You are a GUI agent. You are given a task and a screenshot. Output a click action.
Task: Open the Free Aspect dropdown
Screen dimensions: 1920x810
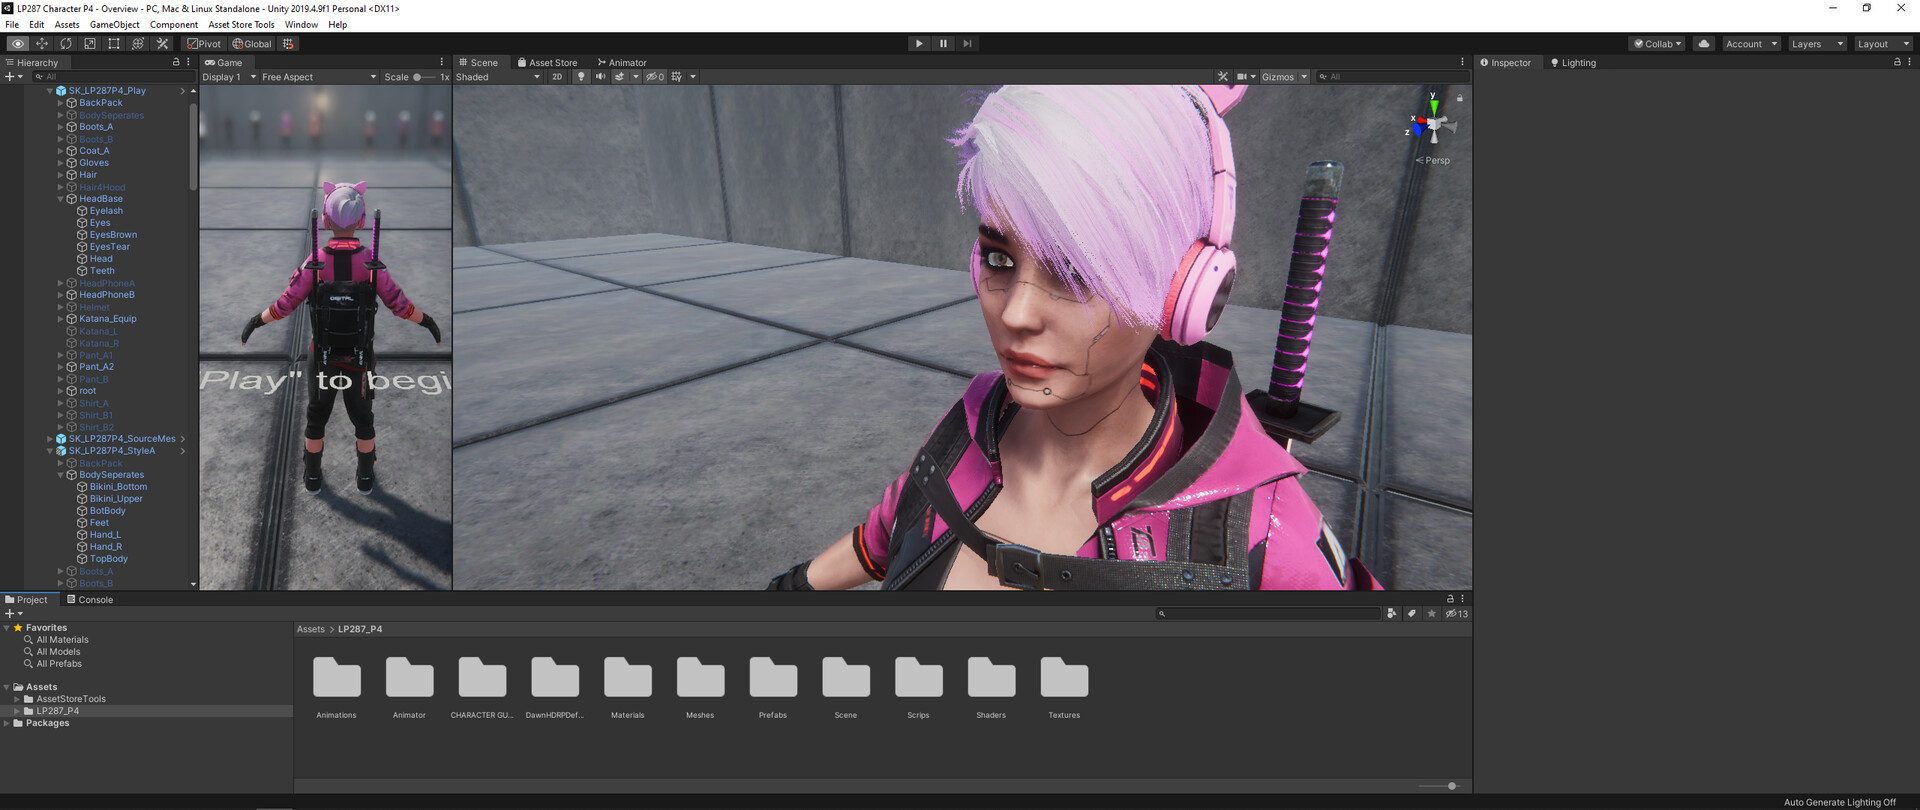coord(319,77)
